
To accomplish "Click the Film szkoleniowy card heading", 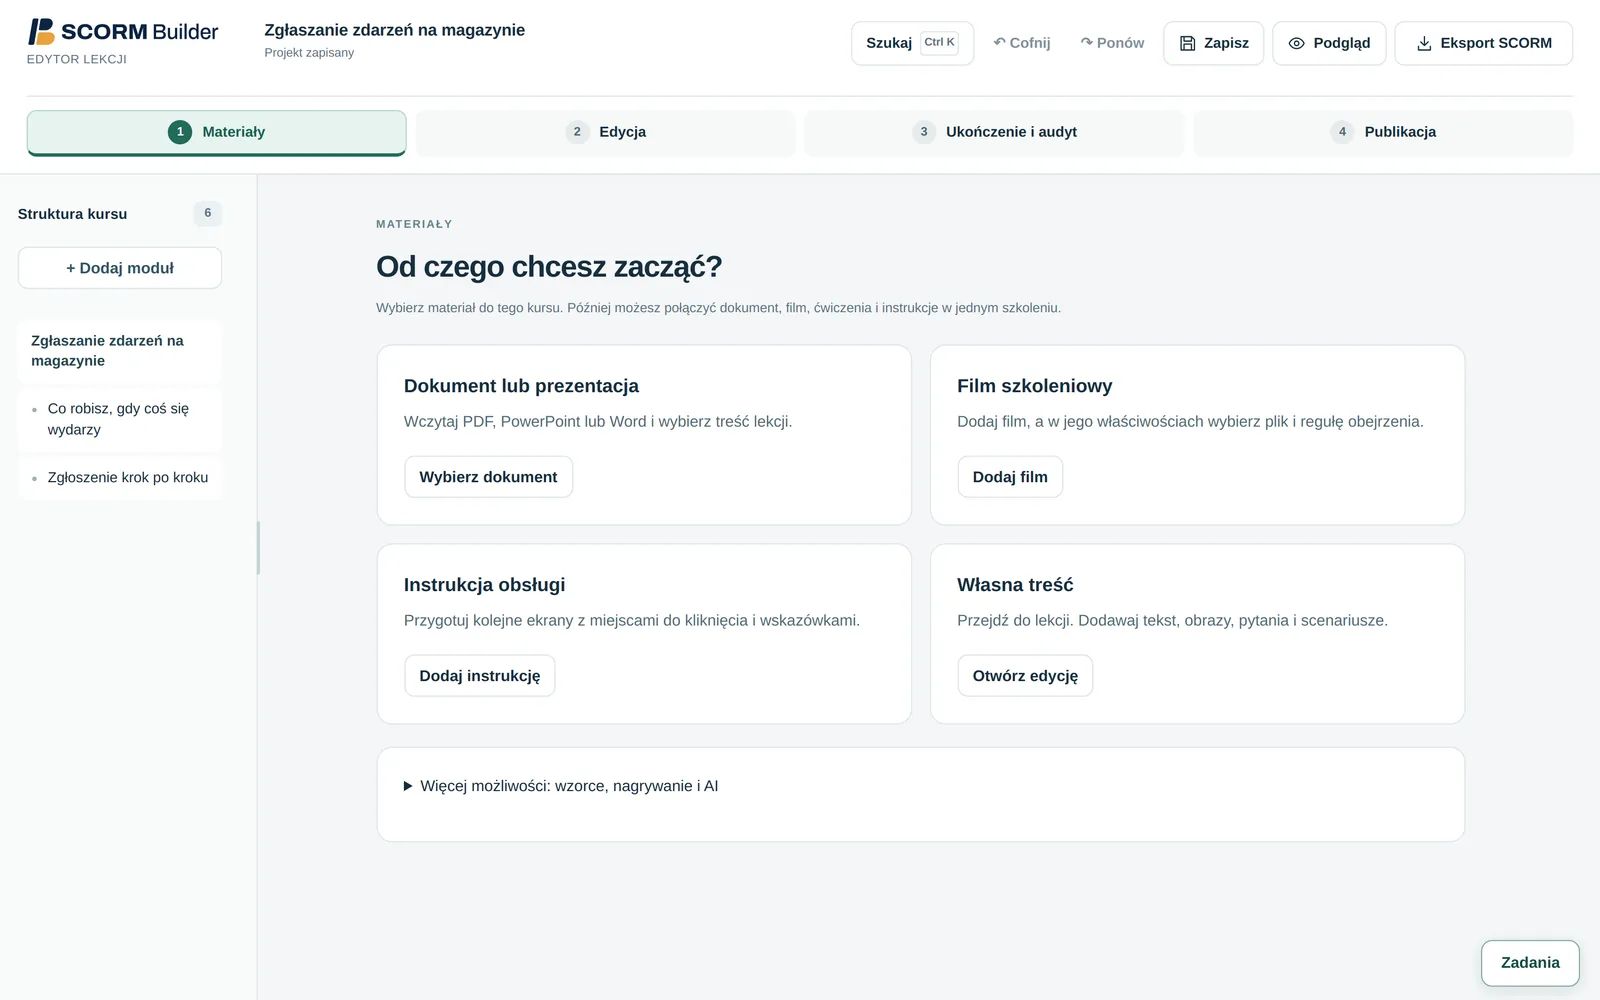I will pyautogui.click(x=1034, y=386).
